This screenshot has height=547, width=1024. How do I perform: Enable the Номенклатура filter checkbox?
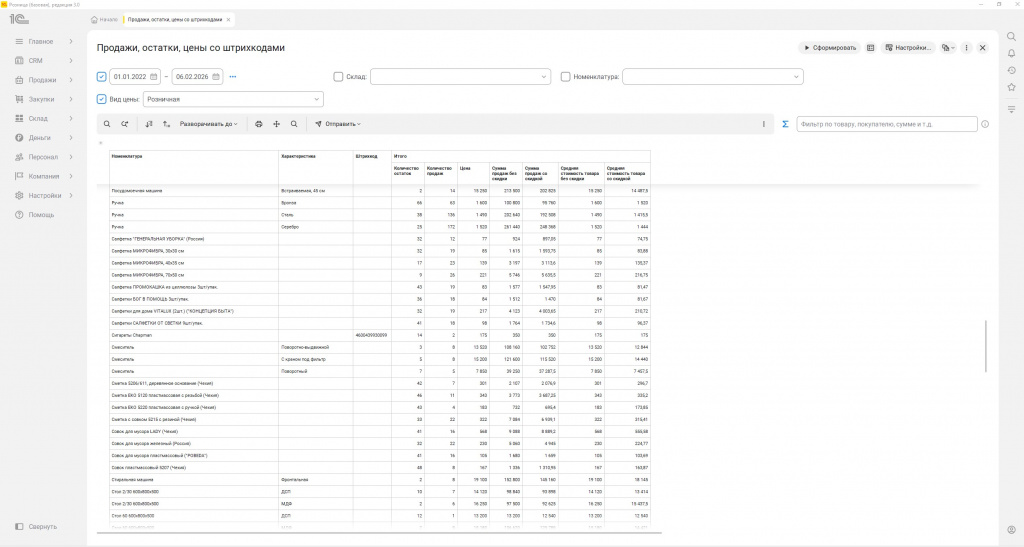click(566, 77)
